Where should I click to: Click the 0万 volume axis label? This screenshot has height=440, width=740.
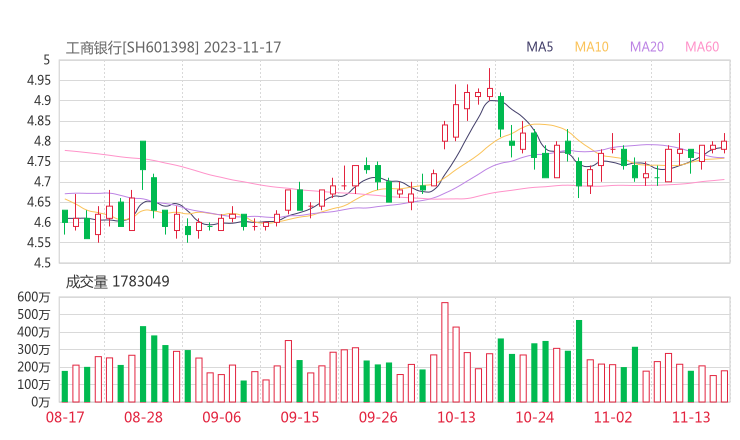[40, 402]
